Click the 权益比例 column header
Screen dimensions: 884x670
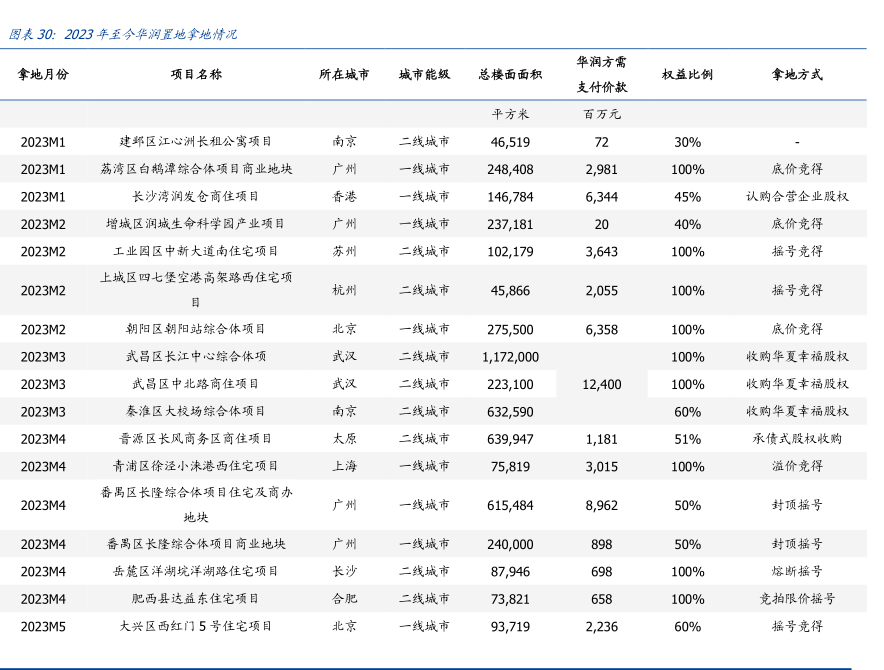coord(687,74)
